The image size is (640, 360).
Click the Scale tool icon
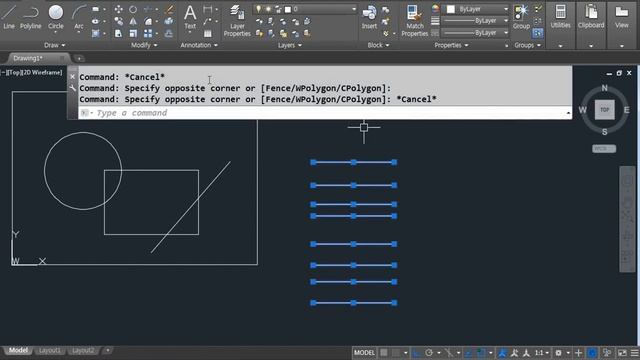point(133,33)
